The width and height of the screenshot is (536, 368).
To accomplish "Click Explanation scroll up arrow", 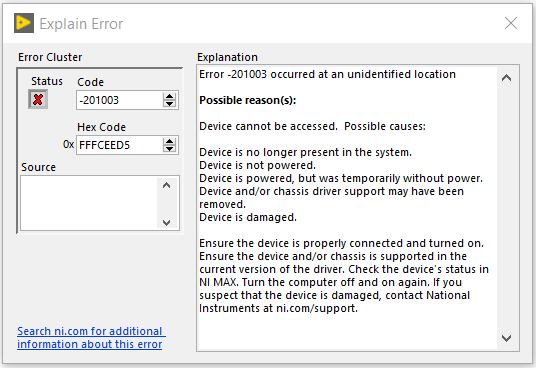I will [506, 78].
